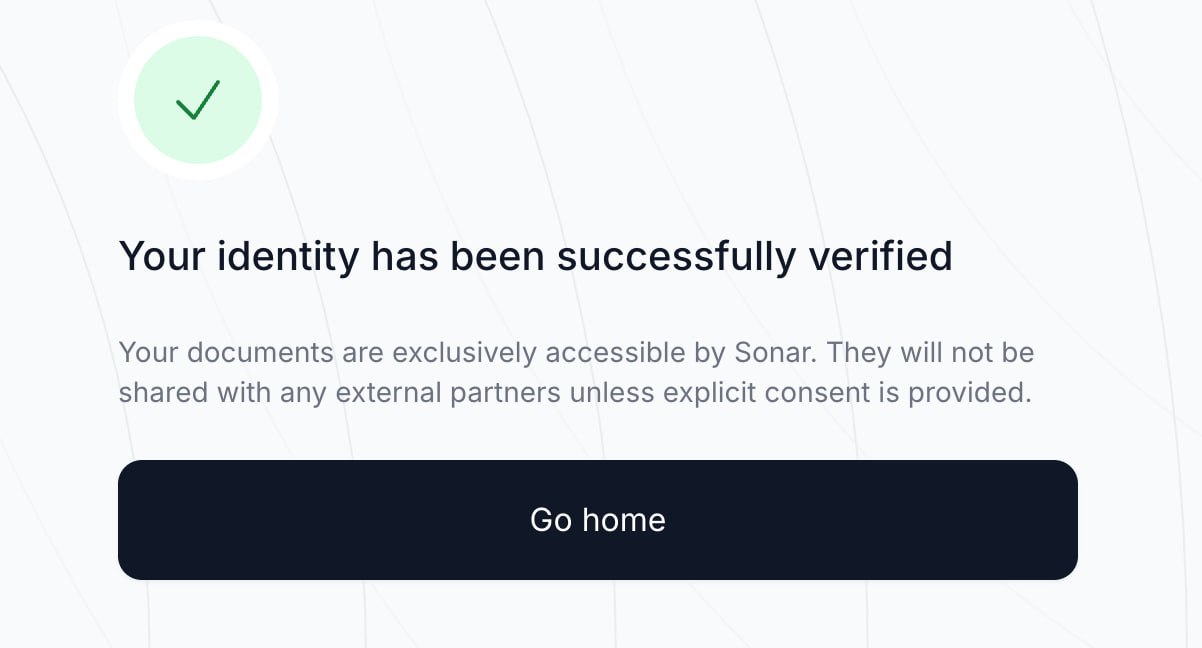
Task: Click the green checkmark icon
Action: coord(198,100)
